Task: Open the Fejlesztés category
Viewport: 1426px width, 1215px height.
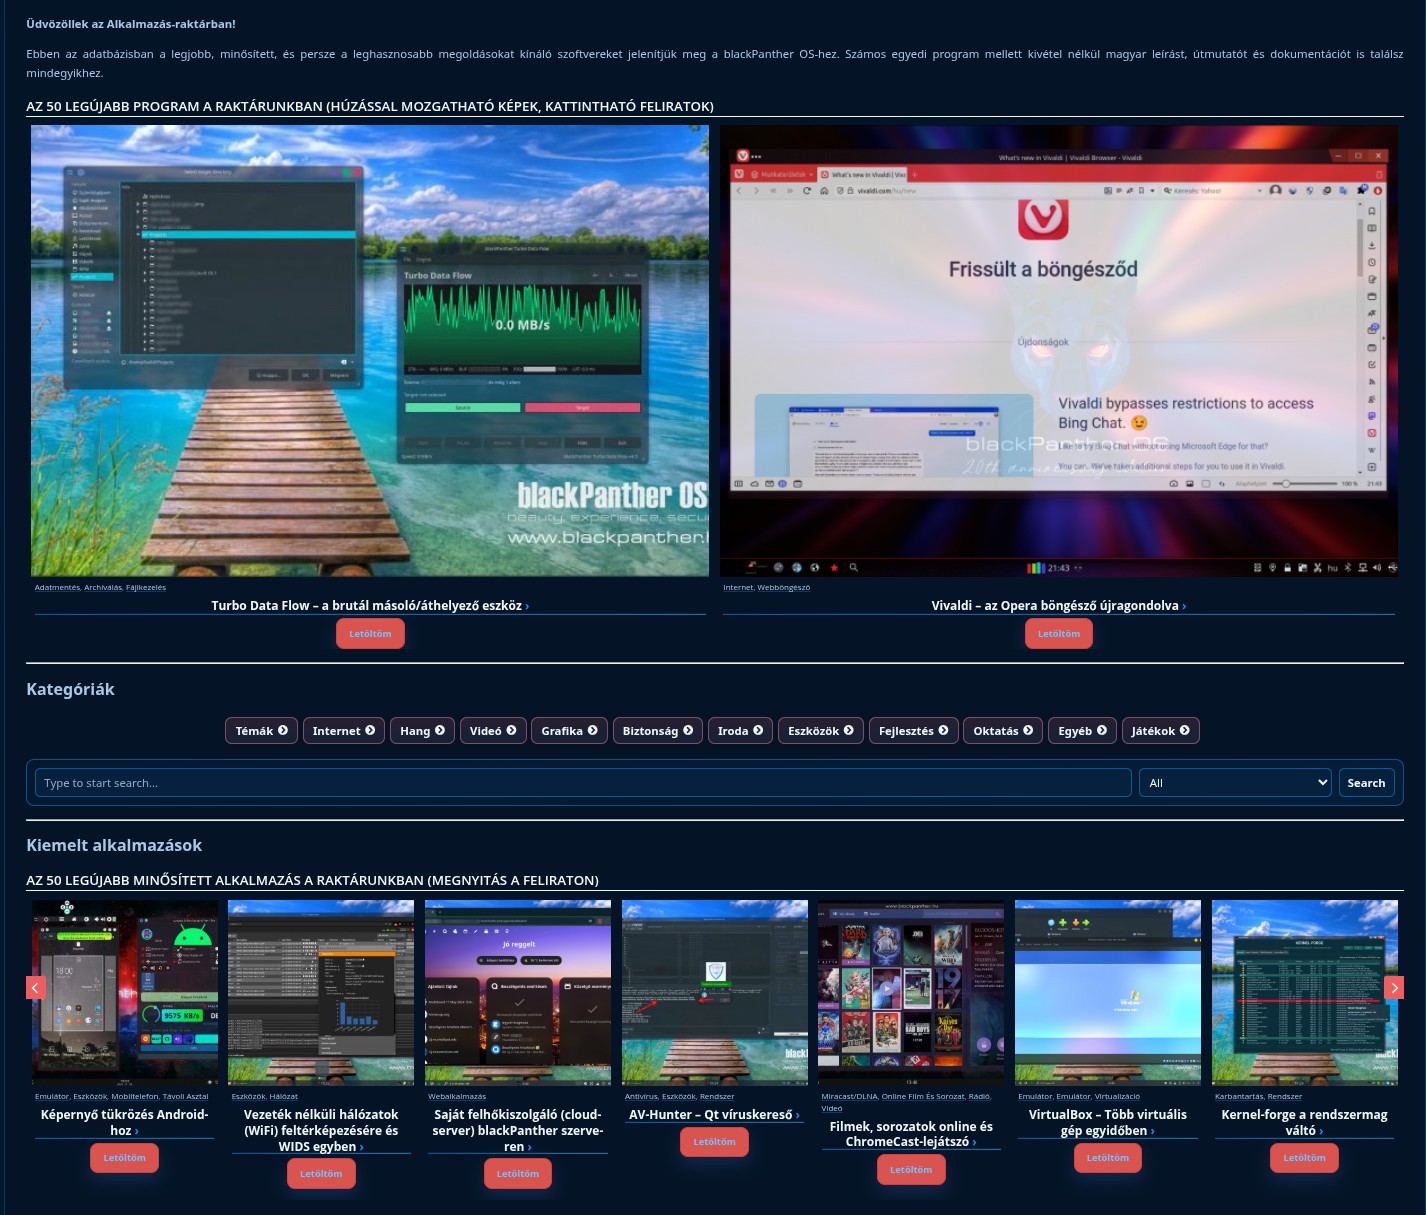Action: coord(914,731)
